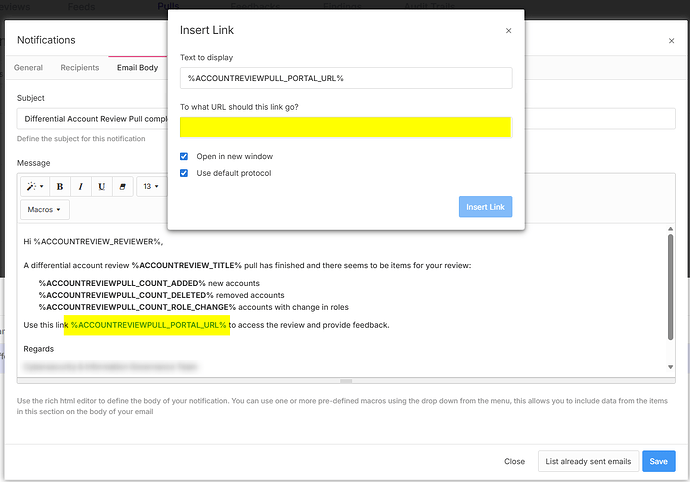Click the Hi %ACCOUNTREVIEW_REVIEWER% greeting line
Image resolution: width=690 pixels, height=482 pixels.
93,241
